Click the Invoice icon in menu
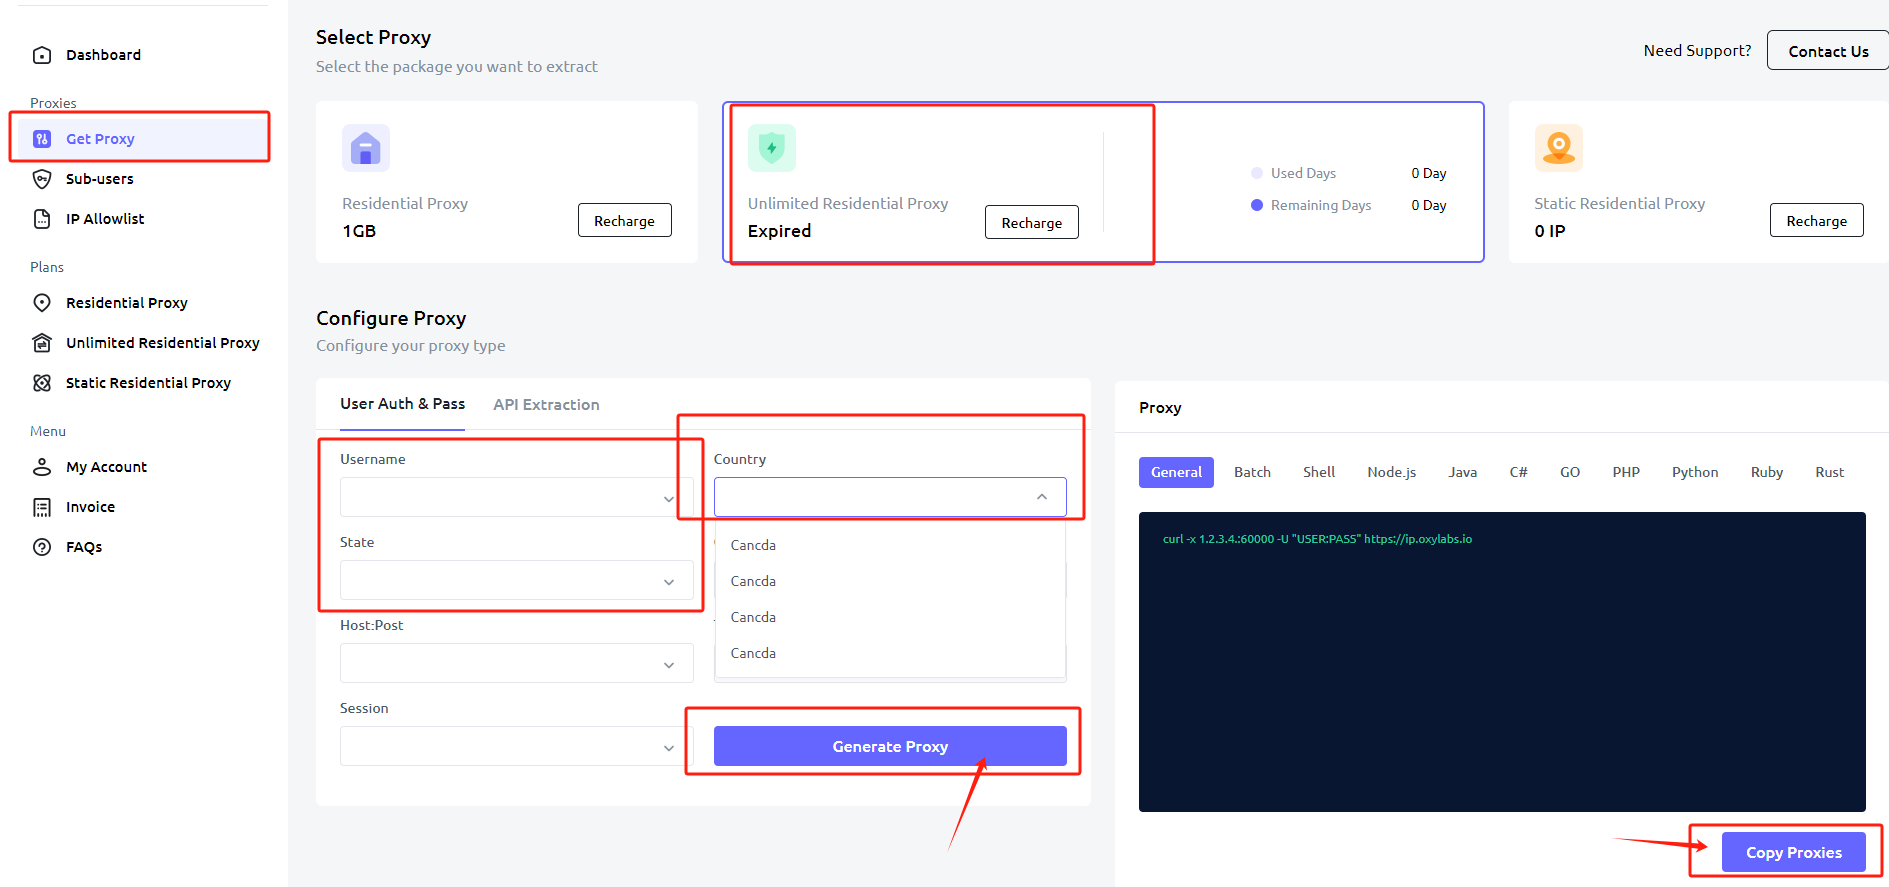Image resolution: width=1889 pixels, height=887 pixels. click(42, 507)
